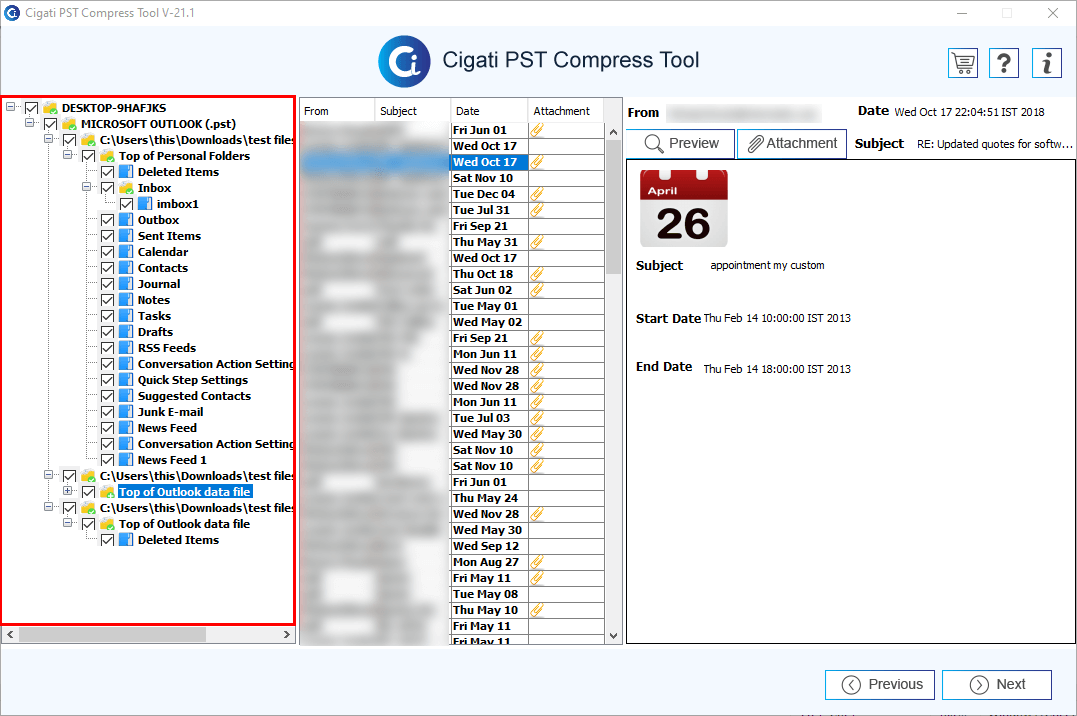
Task: Collapse the Top of Personal Folders node
Action: click(67, 155)
